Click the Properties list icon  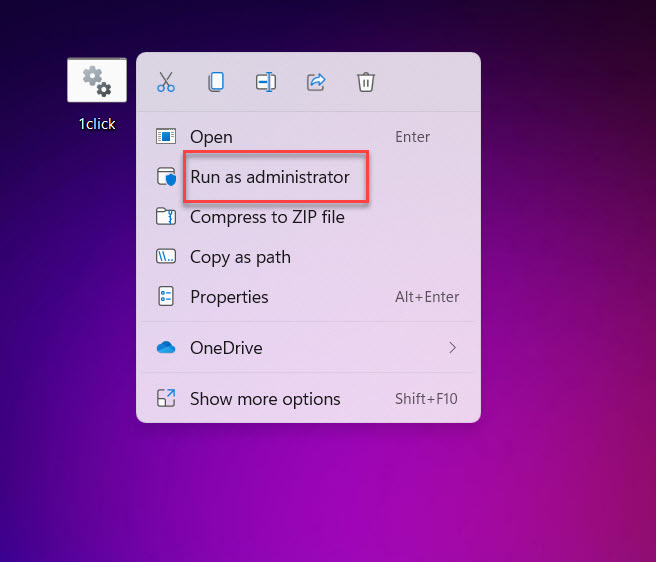click(166, 297)
